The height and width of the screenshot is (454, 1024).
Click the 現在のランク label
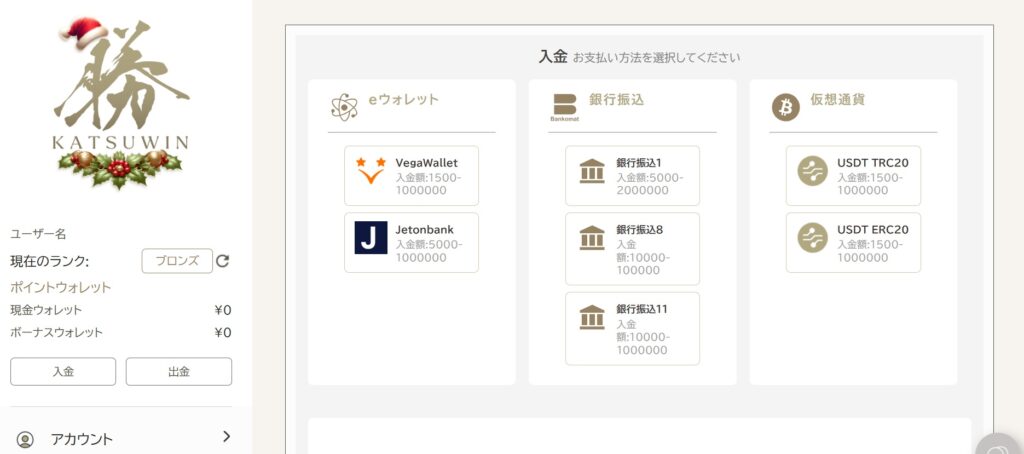50,261
